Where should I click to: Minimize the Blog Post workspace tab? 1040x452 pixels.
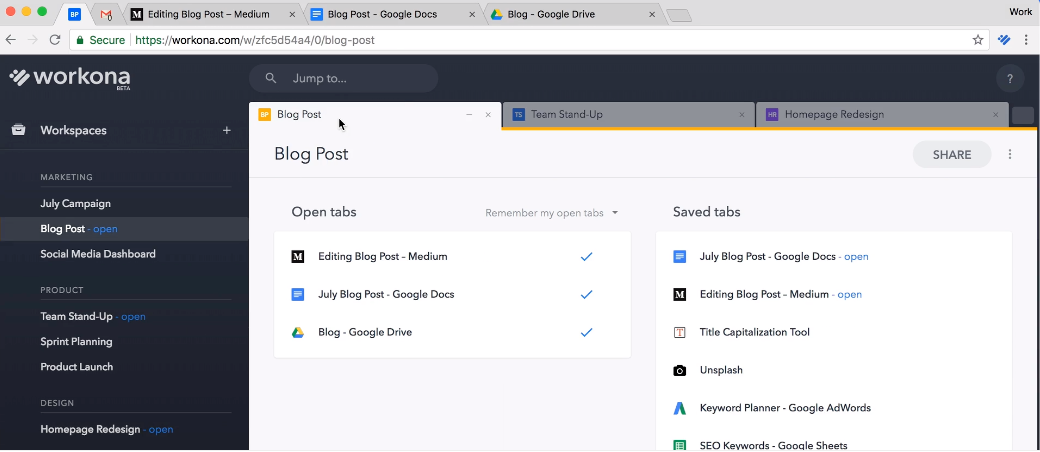[469, 115]
